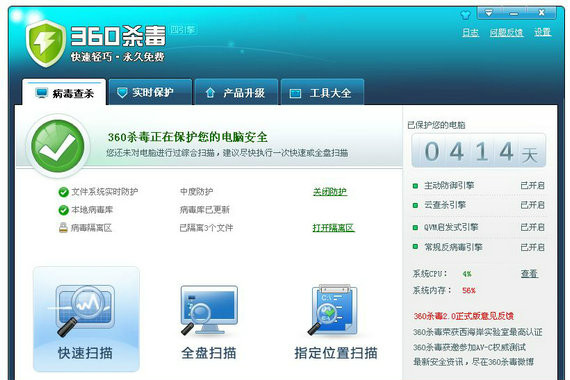Click the 360杀毒正在保护您的电脑安全 headline

point(188,137)
